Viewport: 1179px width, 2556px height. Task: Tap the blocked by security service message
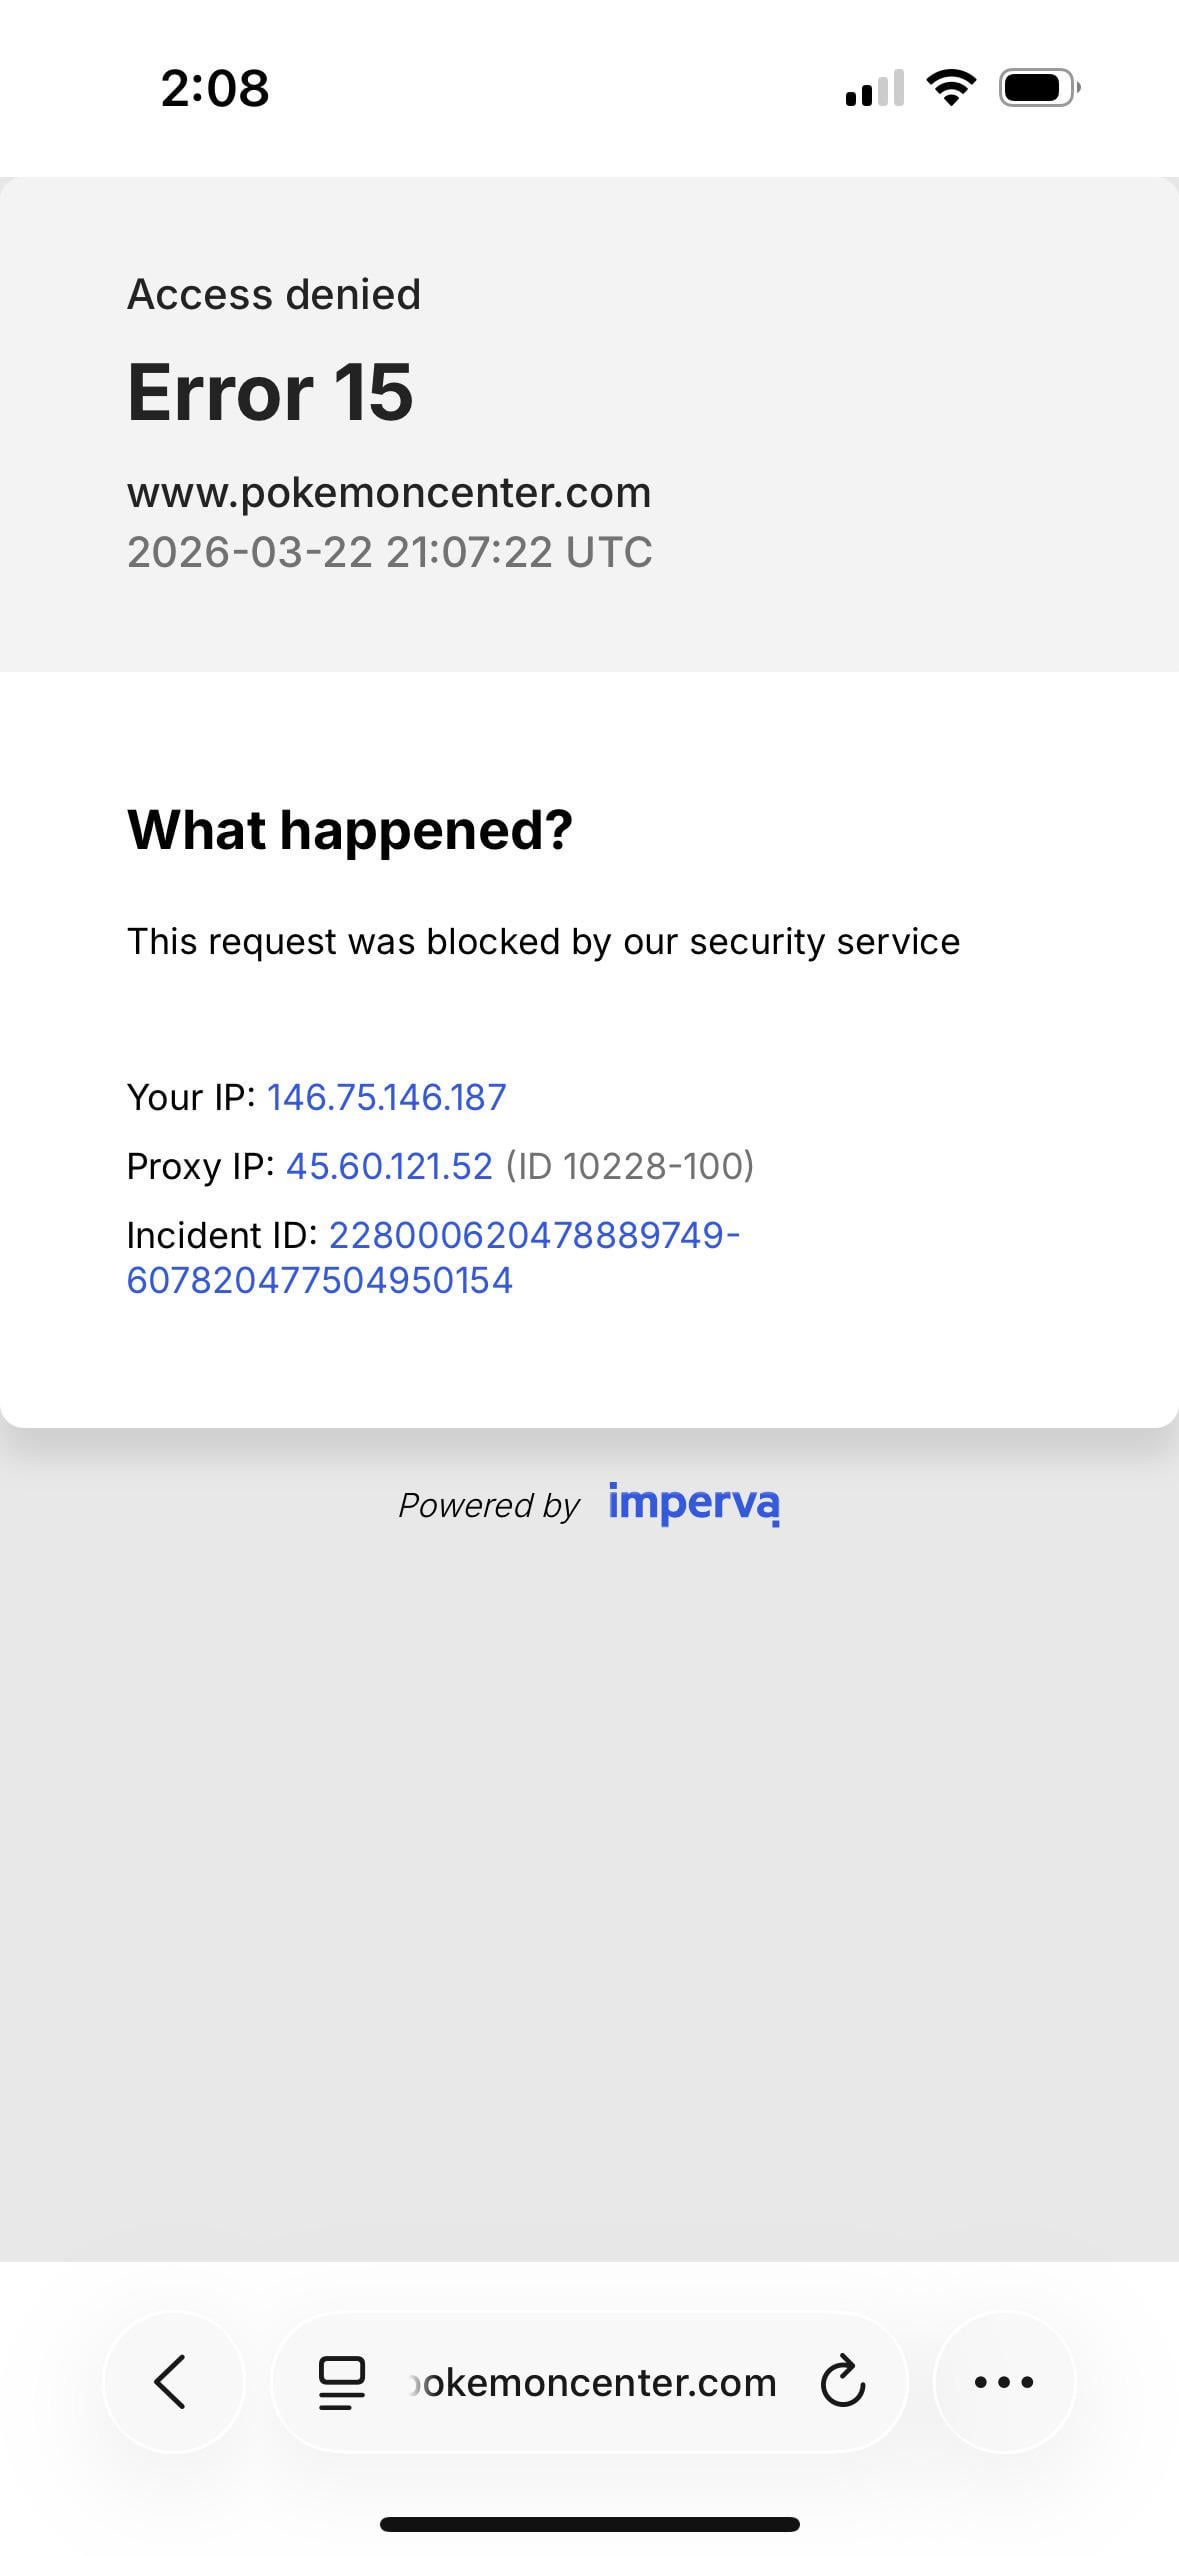pos(543,942)
